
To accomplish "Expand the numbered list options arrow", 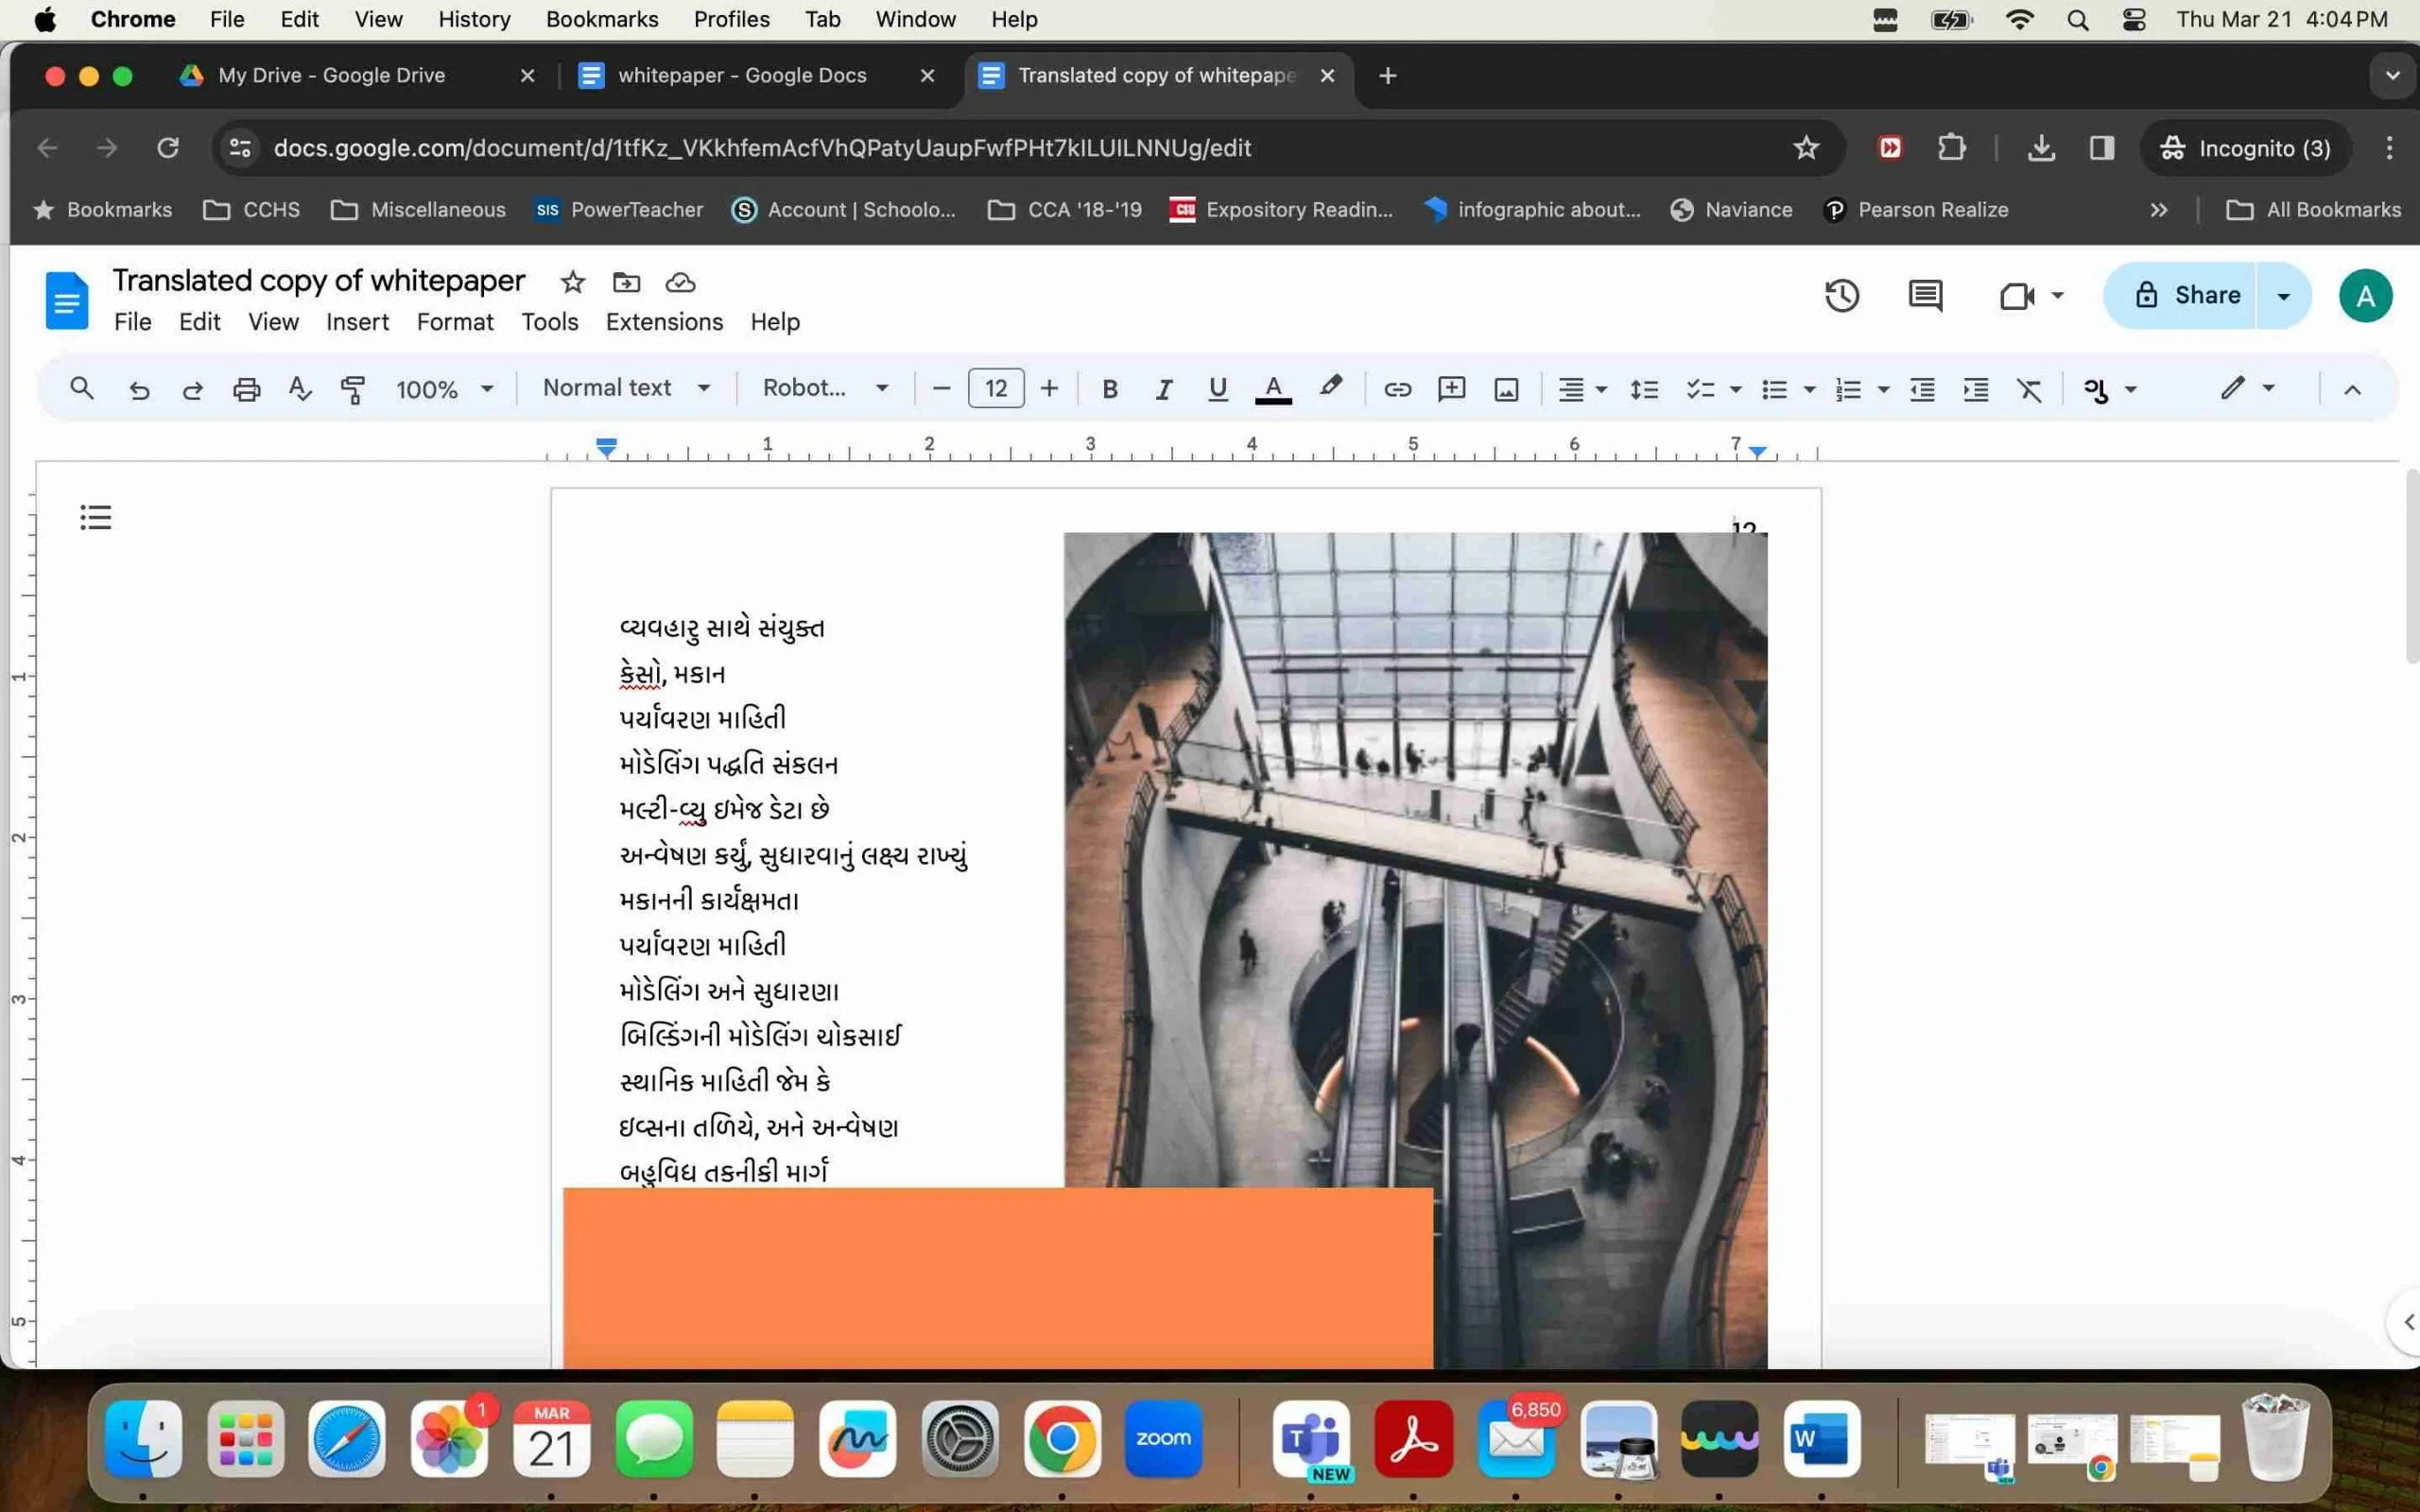I will 1883,389.
